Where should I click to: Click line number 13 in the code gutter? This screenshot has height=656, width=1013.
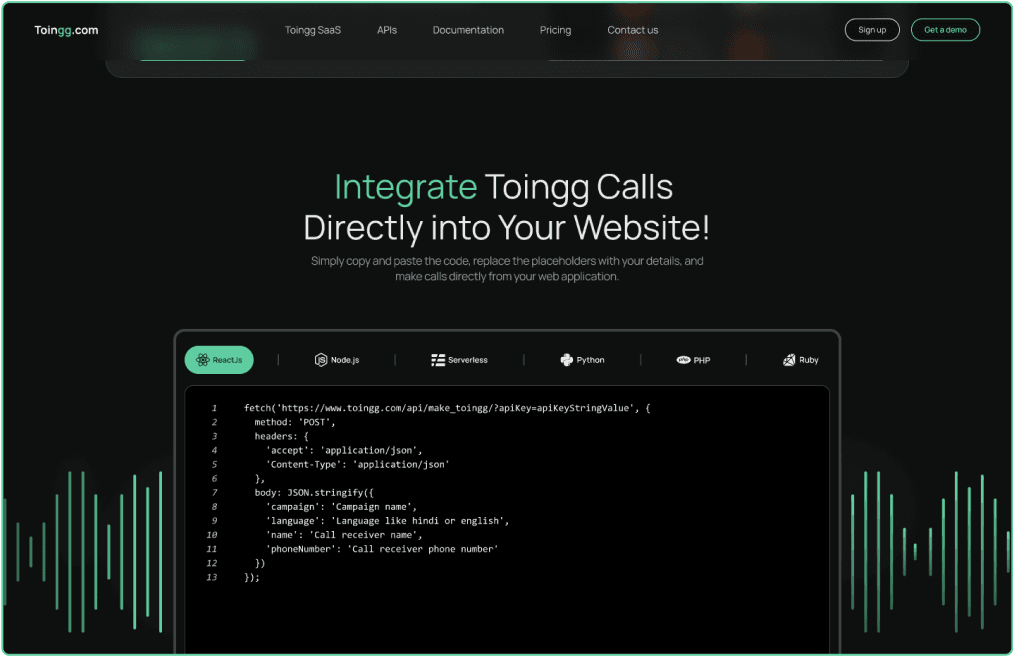point(211,577)
